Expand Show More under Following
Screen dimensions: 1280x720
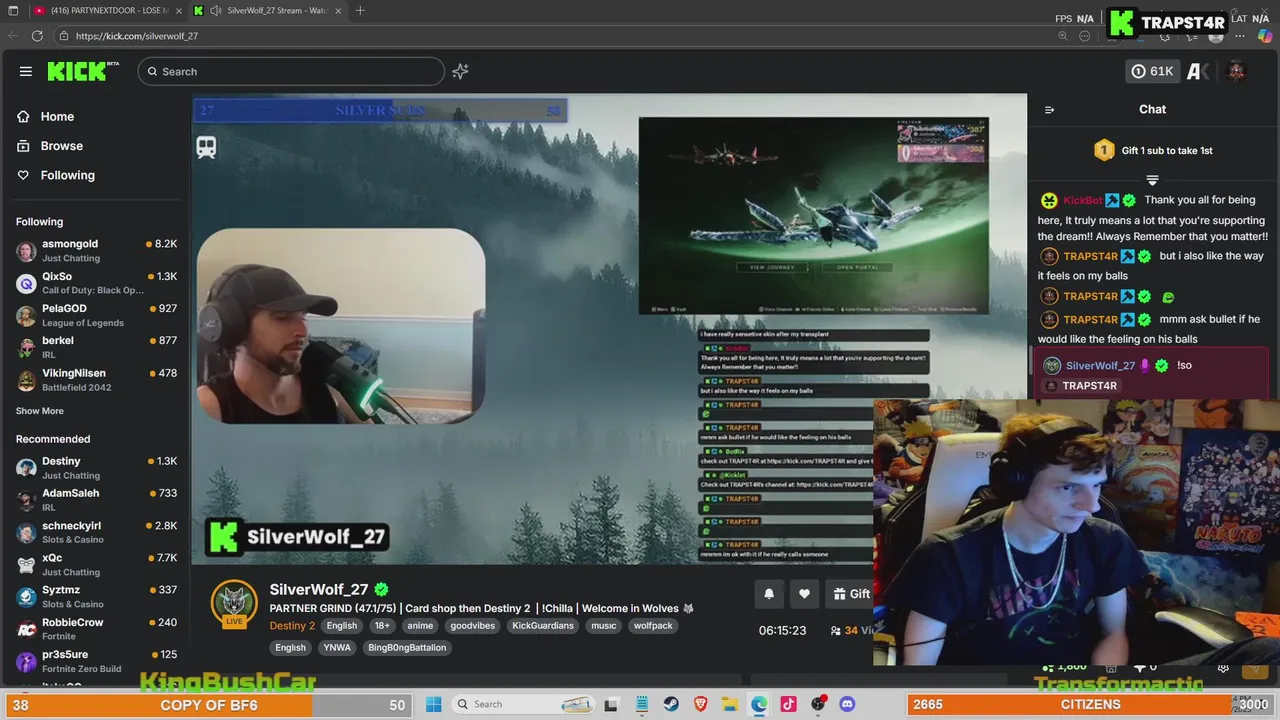(40, 411)
